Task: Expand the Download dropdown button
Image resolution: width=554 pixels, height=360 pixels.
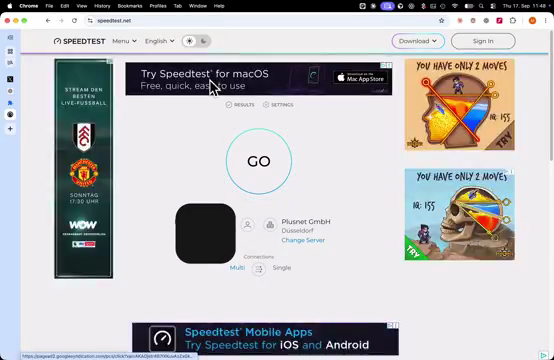Action: (x=418, y=41)
